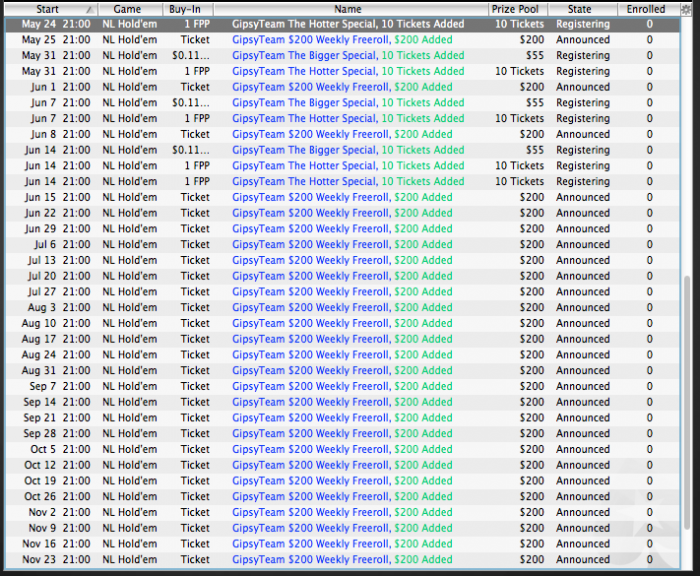
Task: Select the Oct 12 Weekly Freeroll row
Action: [342, 465]
